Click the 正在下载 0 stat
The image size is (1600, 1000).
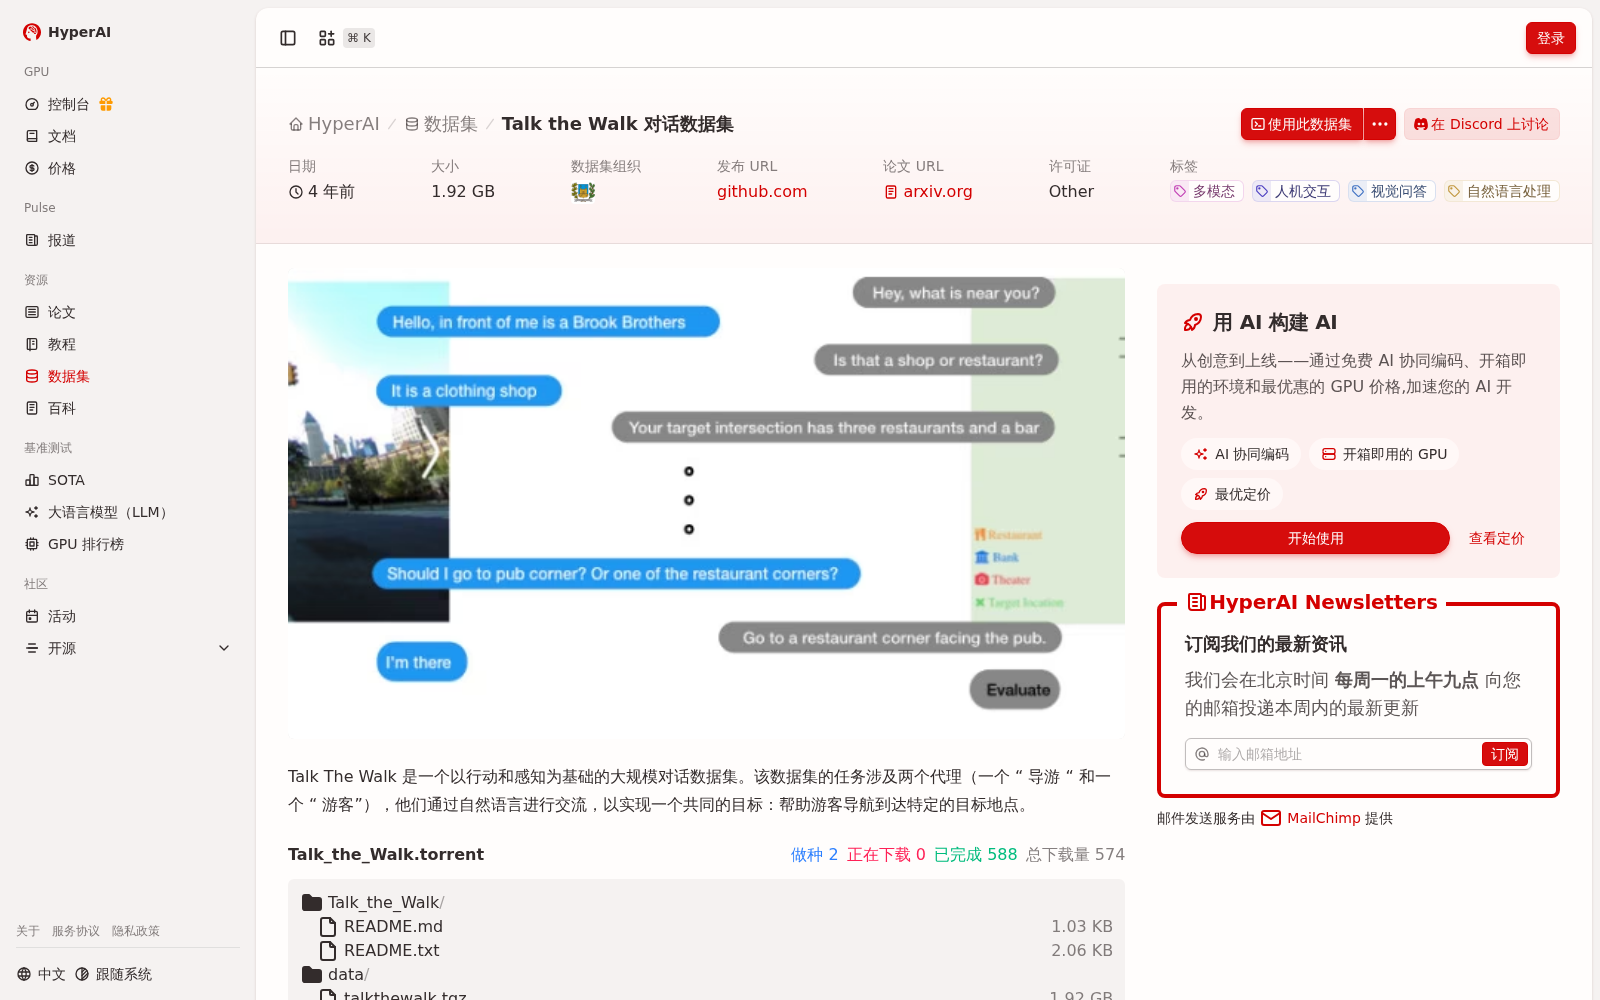click(886, 854)
